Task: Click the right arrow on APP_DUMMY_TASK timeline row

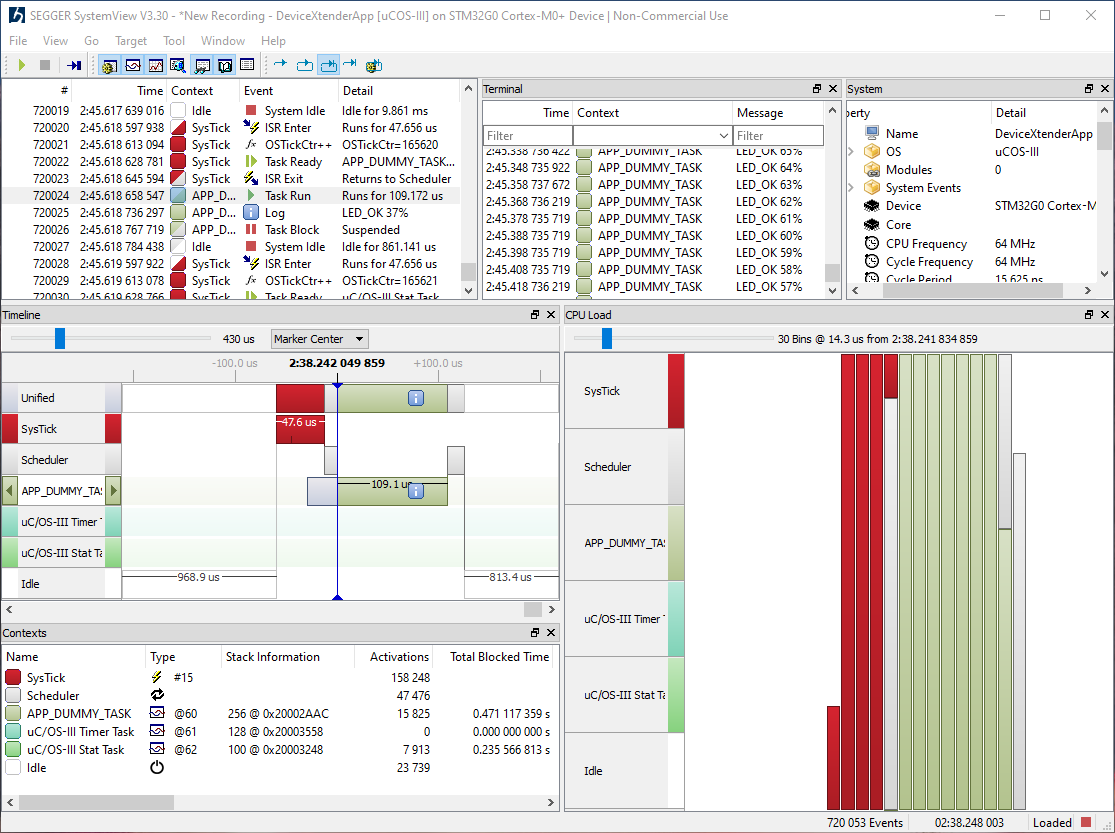Action: (113, 490)
